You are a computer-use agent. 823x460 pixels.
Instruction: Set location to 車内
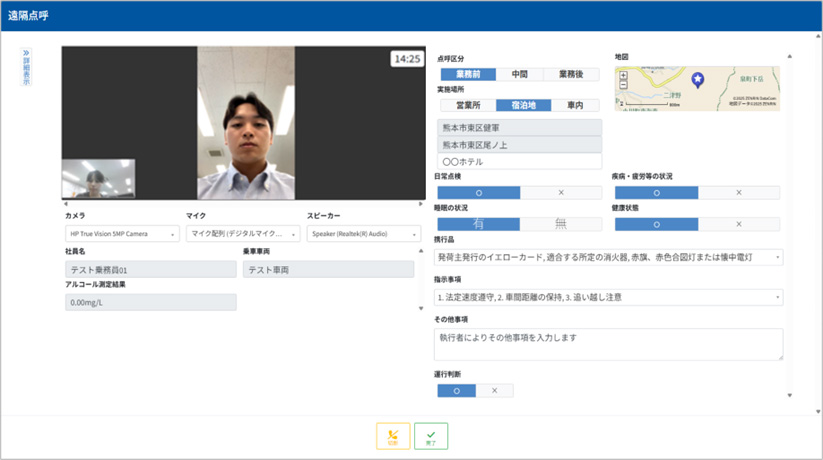coord(575,105)
